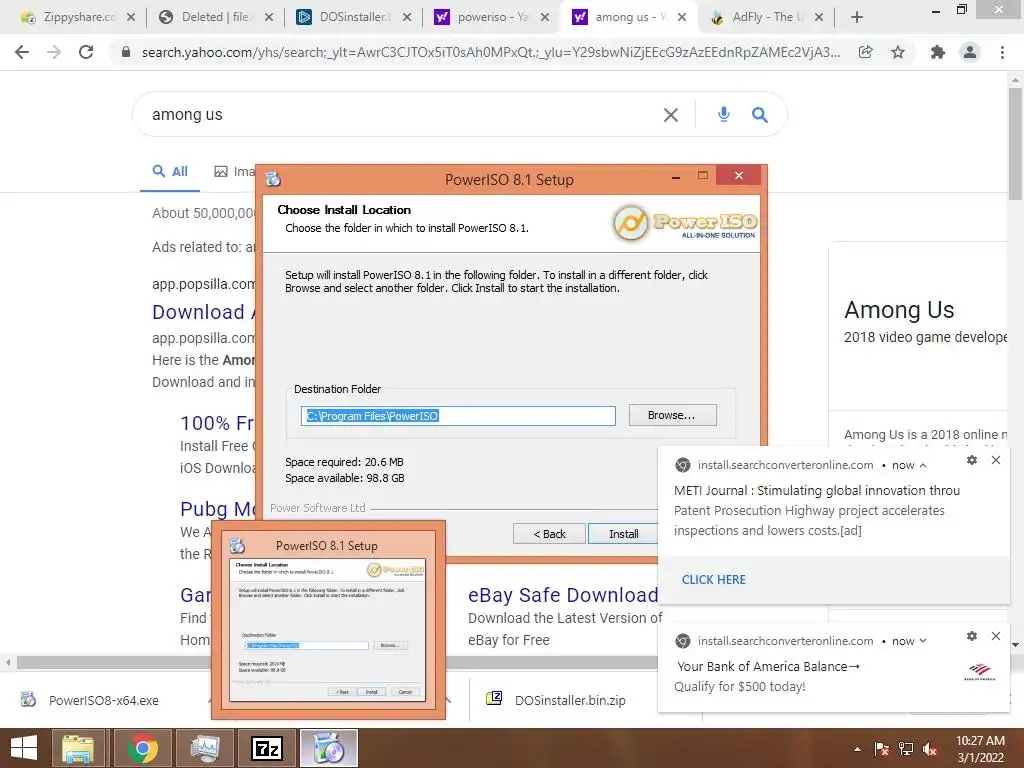Click the network tray icon
1024x768 pixels.
point(906,749)
